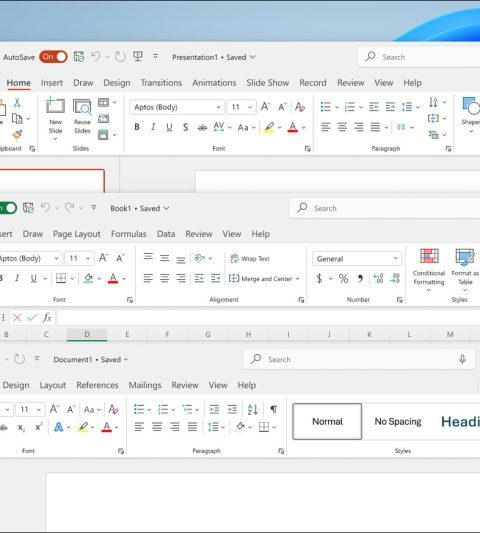The image size is (480, 533).
Task: Click Wrap Text in Excel
Action: [x=250, y=259]
